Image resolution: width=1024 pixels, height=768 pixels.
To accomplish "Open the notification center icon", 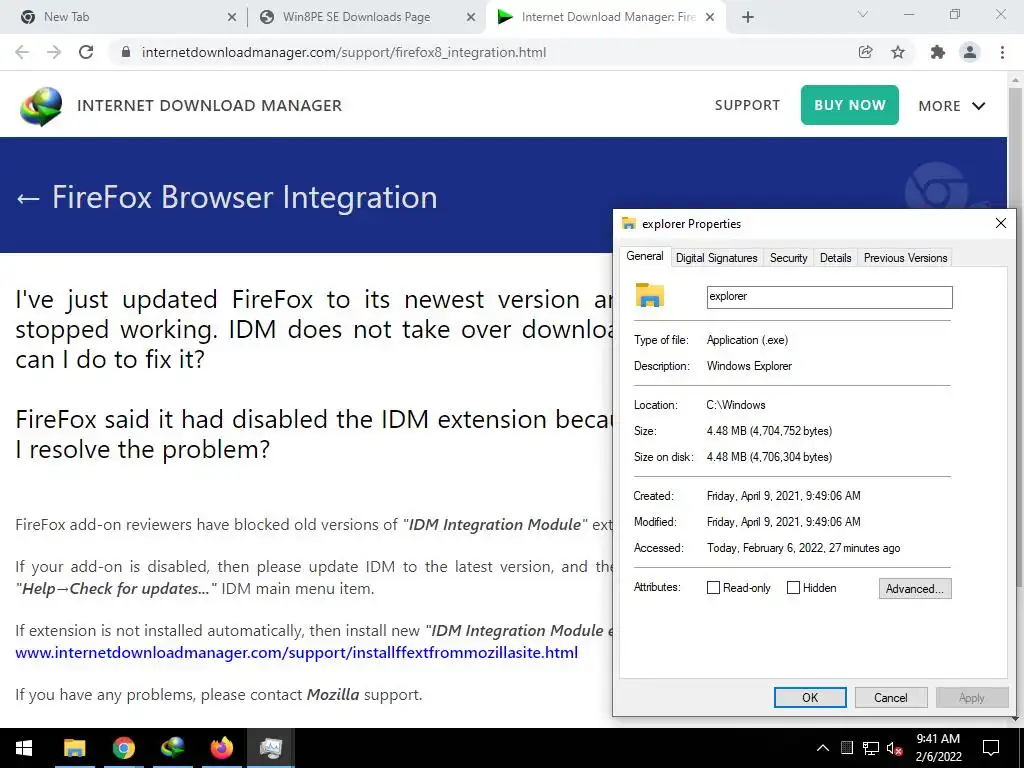I will pyautogui.click(x=991, y=748).
